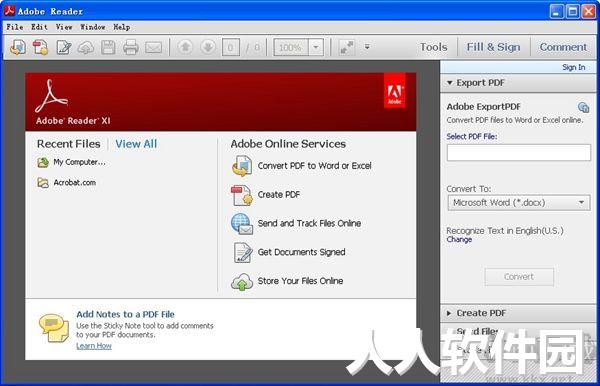
Task: Click the Adobe Reader title bar icon
Action: coord(9,11)
